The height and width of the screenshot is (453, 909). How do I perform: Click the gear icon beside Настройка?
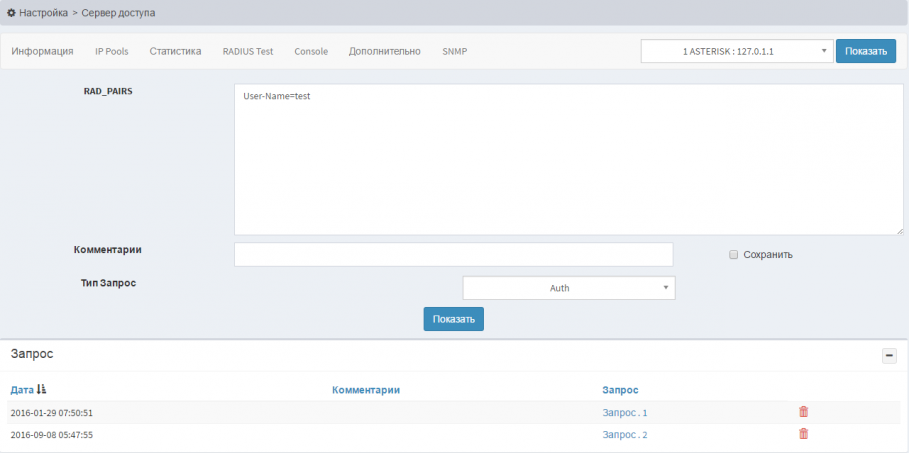click(11, 12)
